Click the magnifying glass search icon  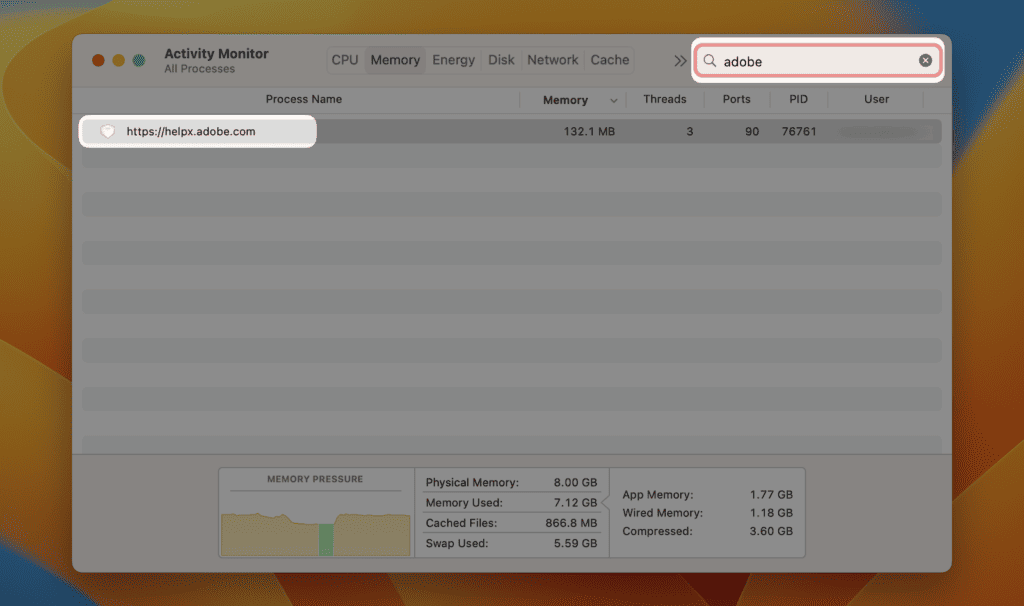[x=710, y=61]
